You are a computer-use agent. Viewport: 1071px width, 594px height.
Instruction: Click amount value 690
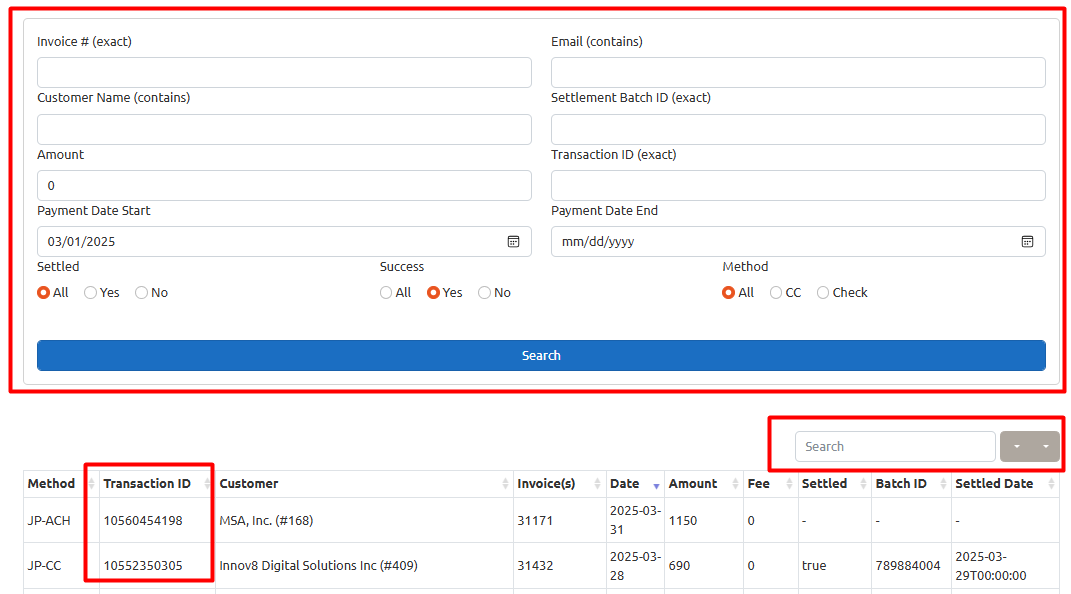680,566
